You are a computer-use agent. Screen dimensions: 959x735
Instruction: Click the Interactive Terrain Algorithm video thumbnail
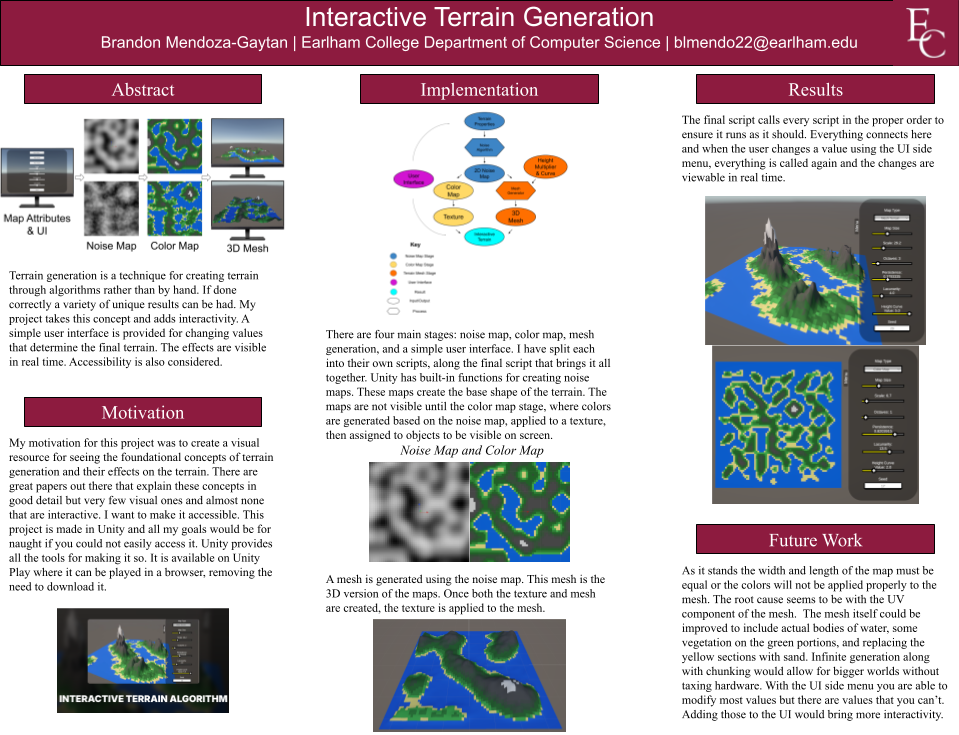point(143,660)
